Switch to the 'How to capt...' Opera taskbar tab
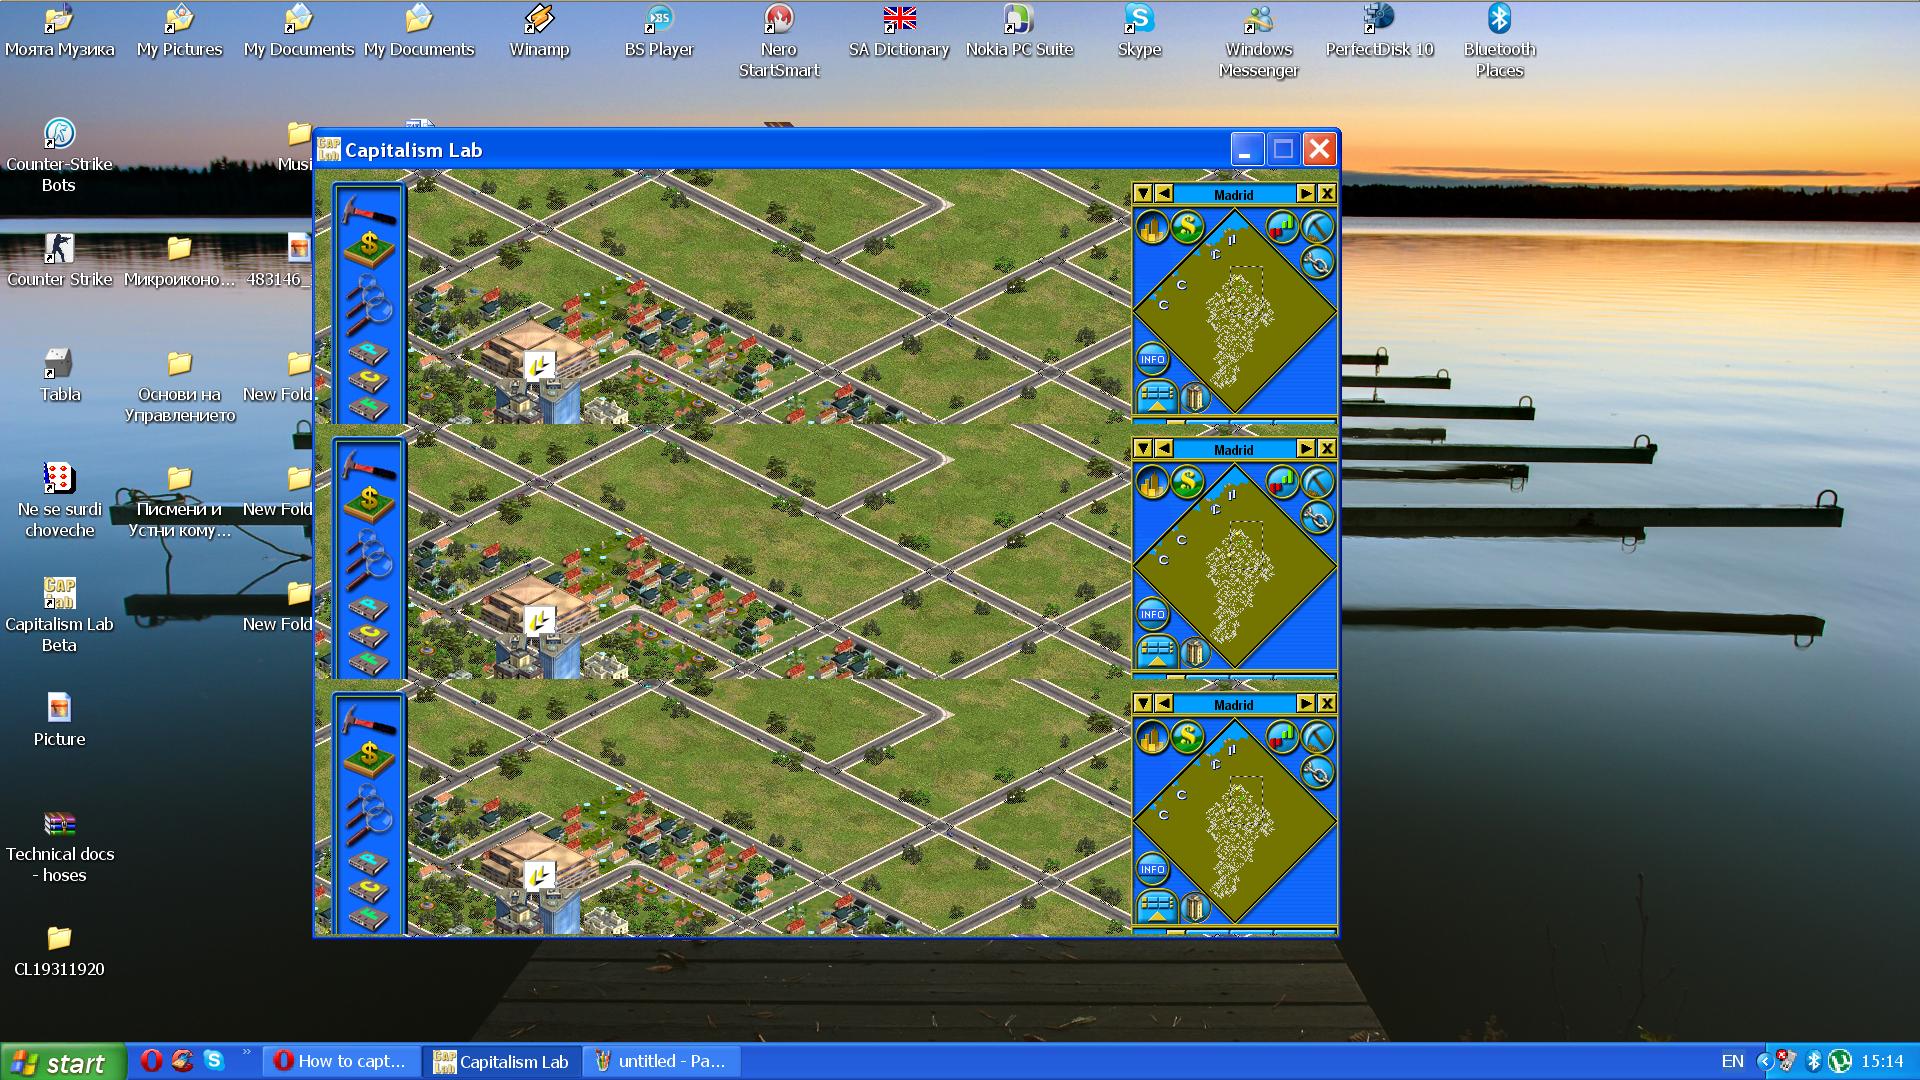Screen dimensions: 1920x1080 (342, 1061)
